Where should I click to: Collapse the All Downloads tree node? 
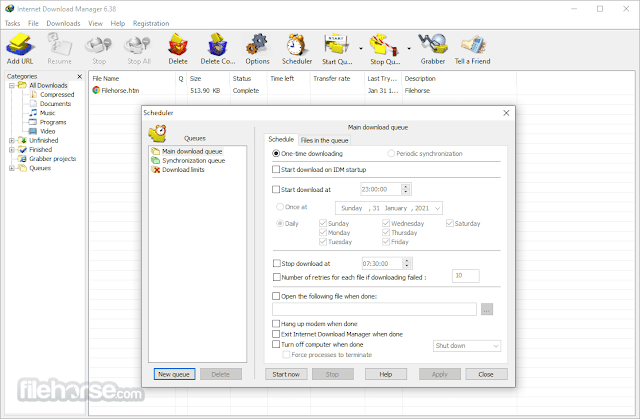coord(12,85)
